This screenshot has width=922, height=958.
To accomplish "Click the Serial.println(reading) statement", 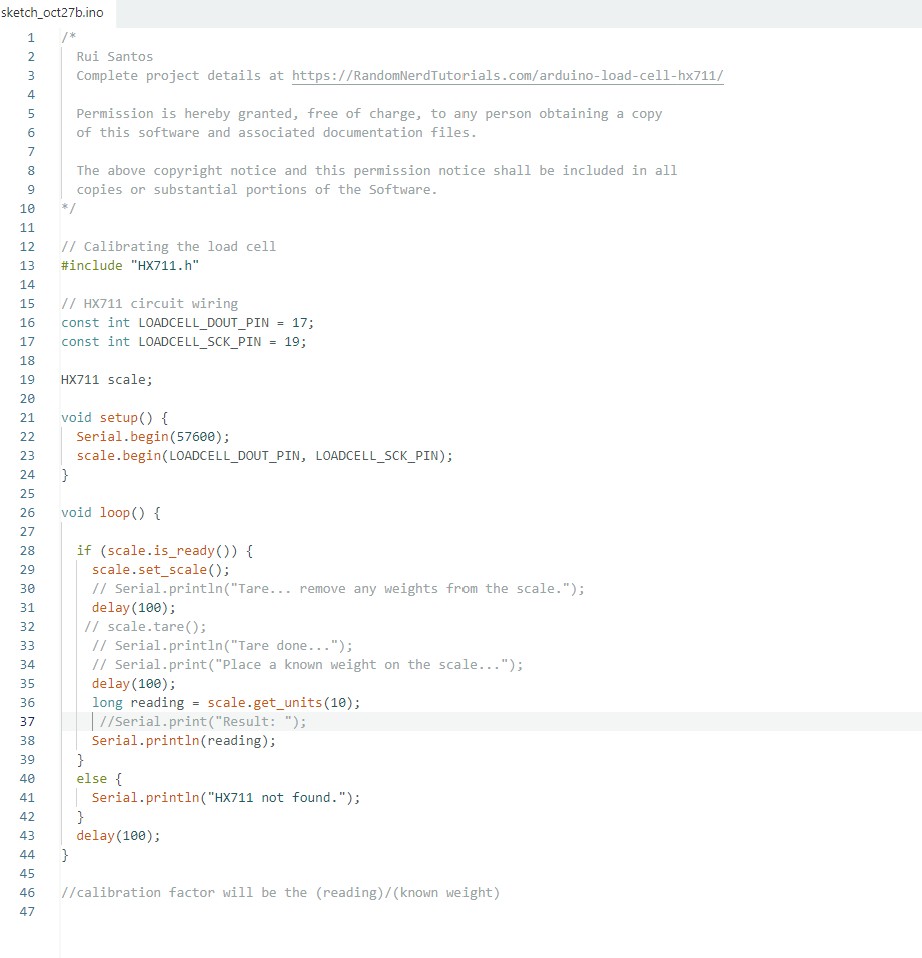I will coord(183,740).
